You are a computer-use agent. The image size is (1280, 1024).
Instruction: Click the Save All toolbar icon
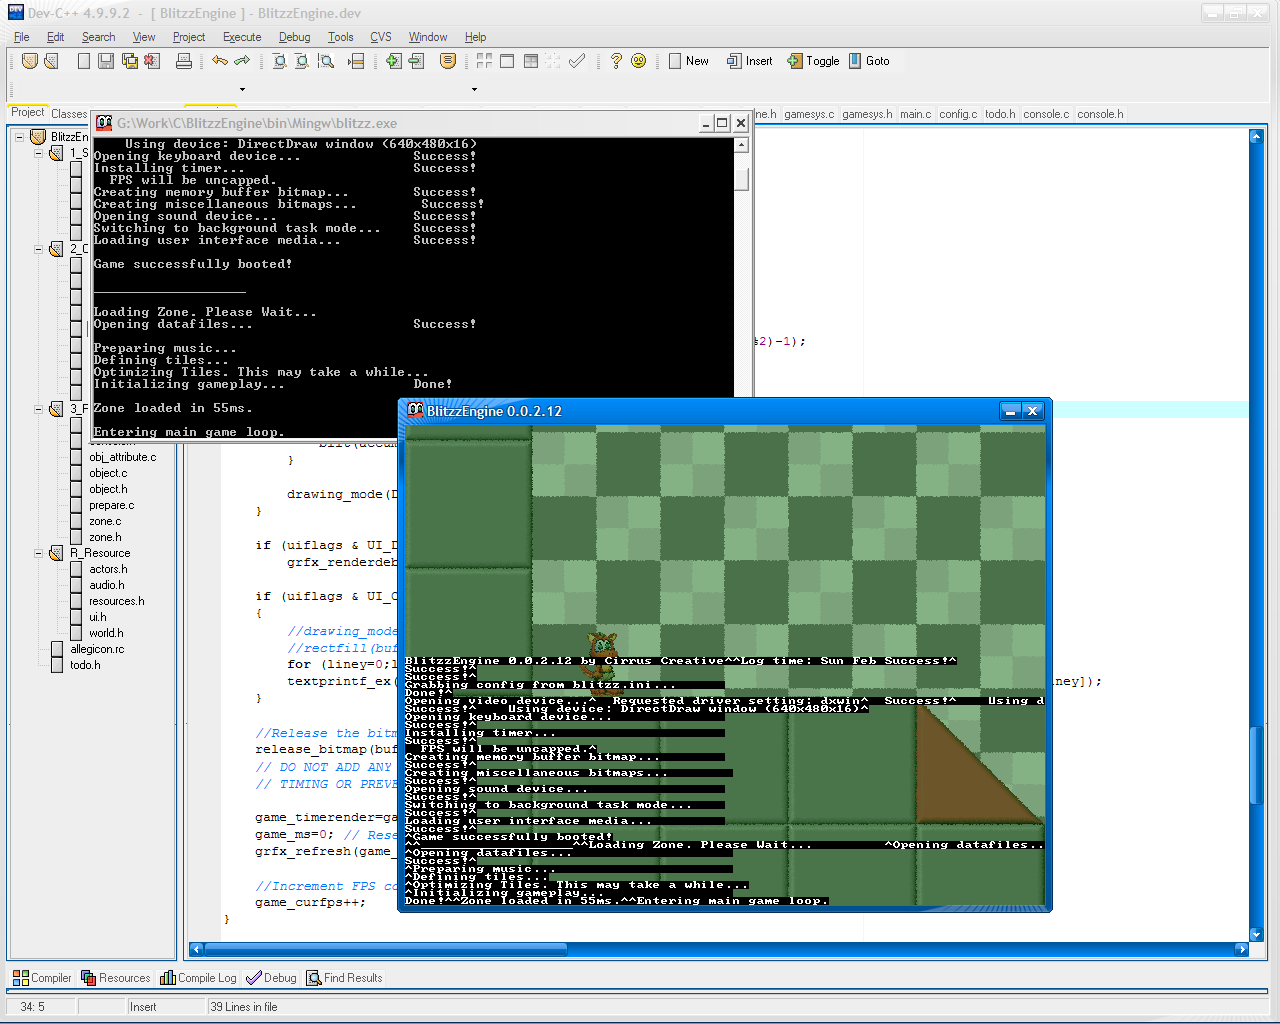tap(130, 61)
